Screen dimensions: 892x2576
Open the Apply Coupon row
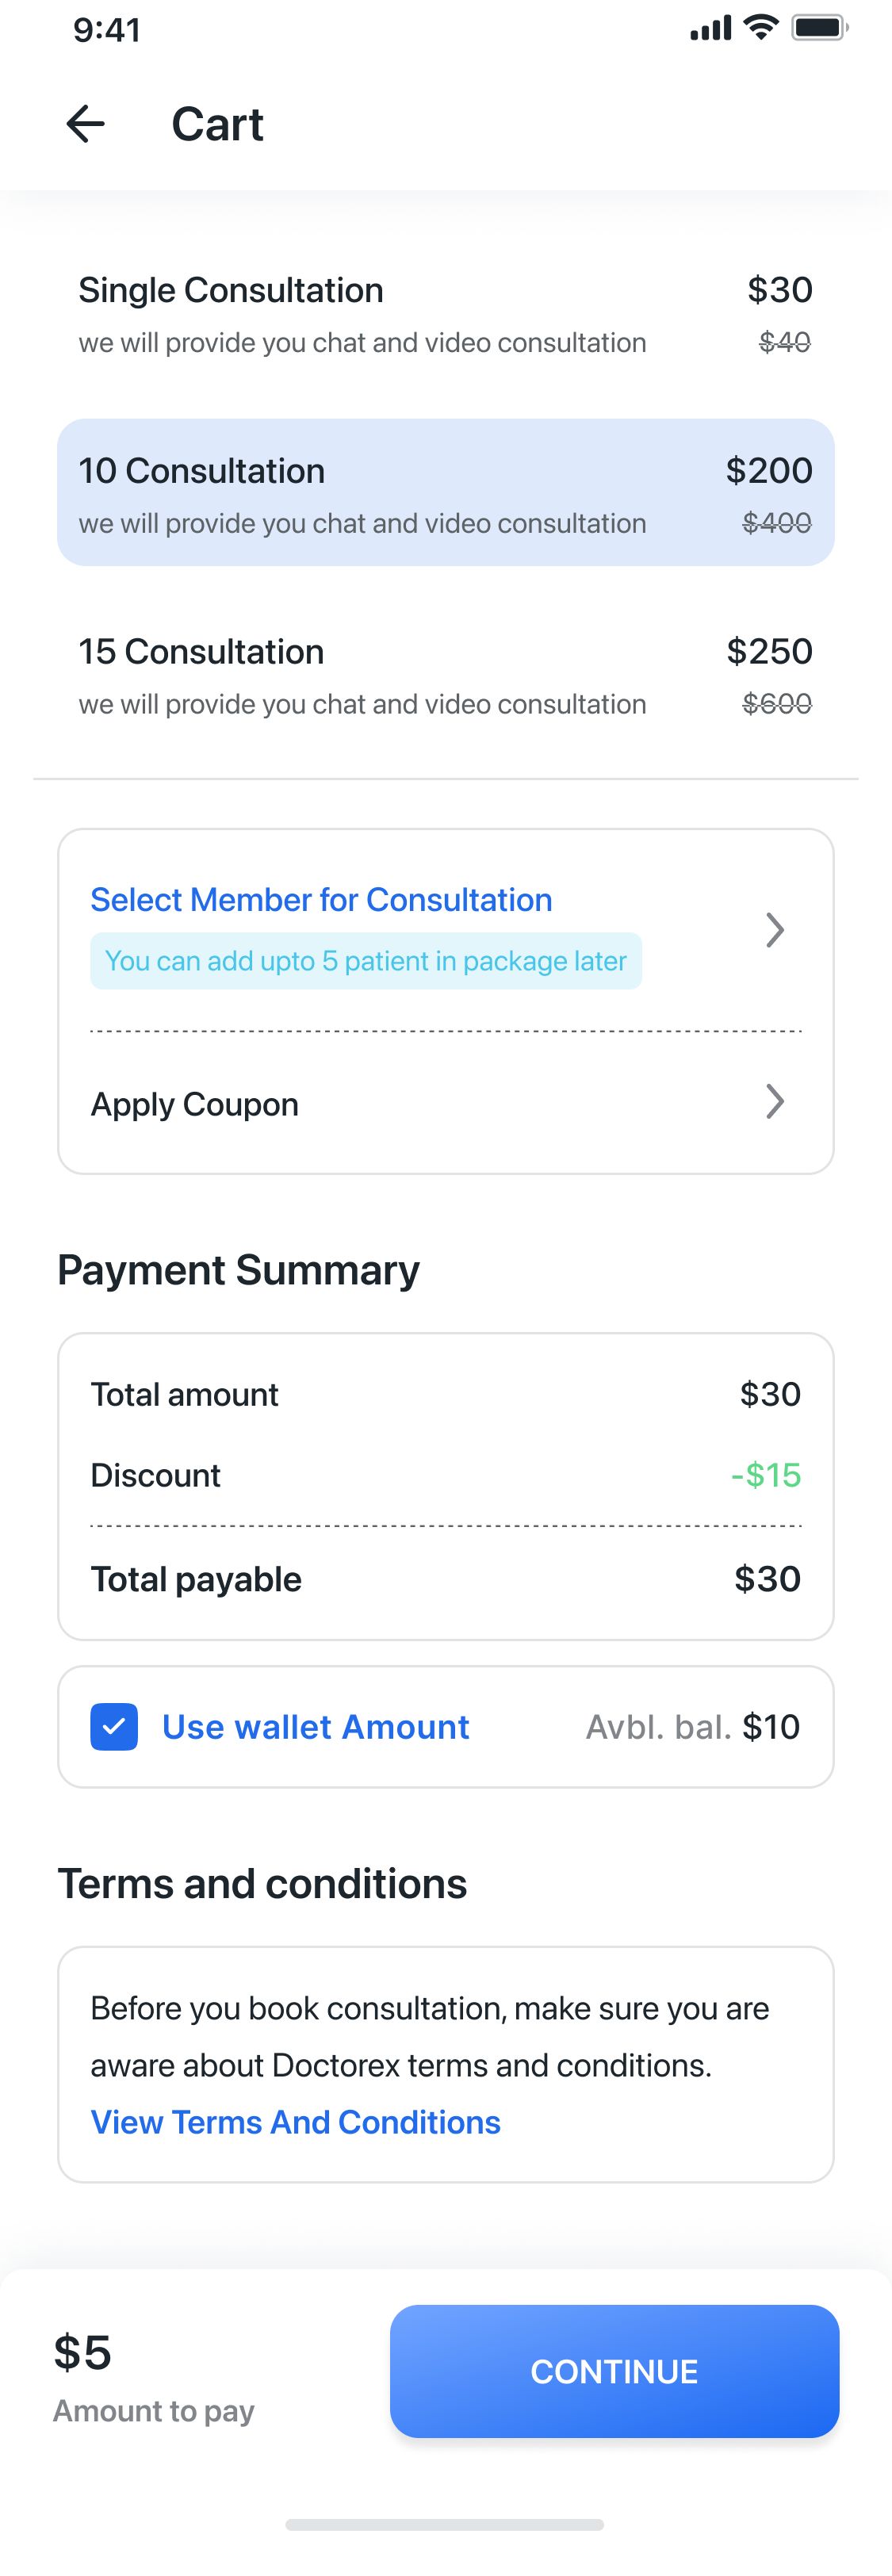(x=195, y=1104)
